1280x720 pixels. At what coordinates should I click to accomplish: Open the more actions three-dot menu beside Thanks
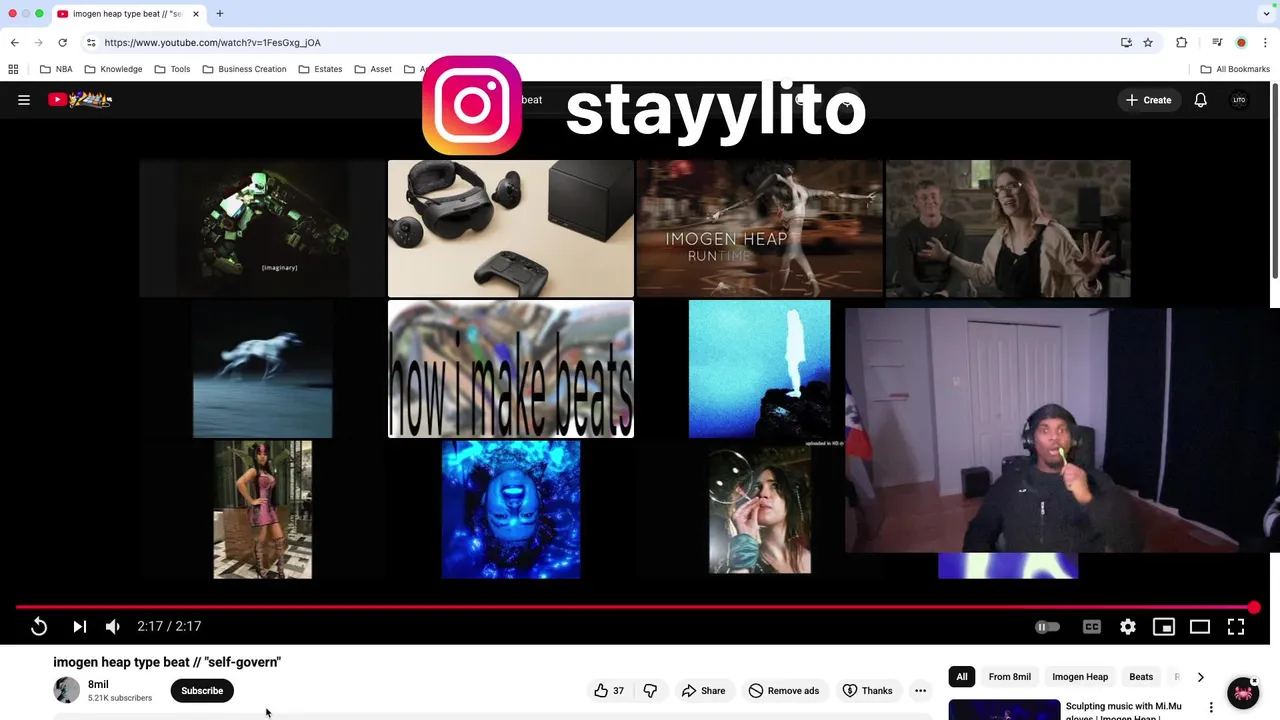click(920, 690)
